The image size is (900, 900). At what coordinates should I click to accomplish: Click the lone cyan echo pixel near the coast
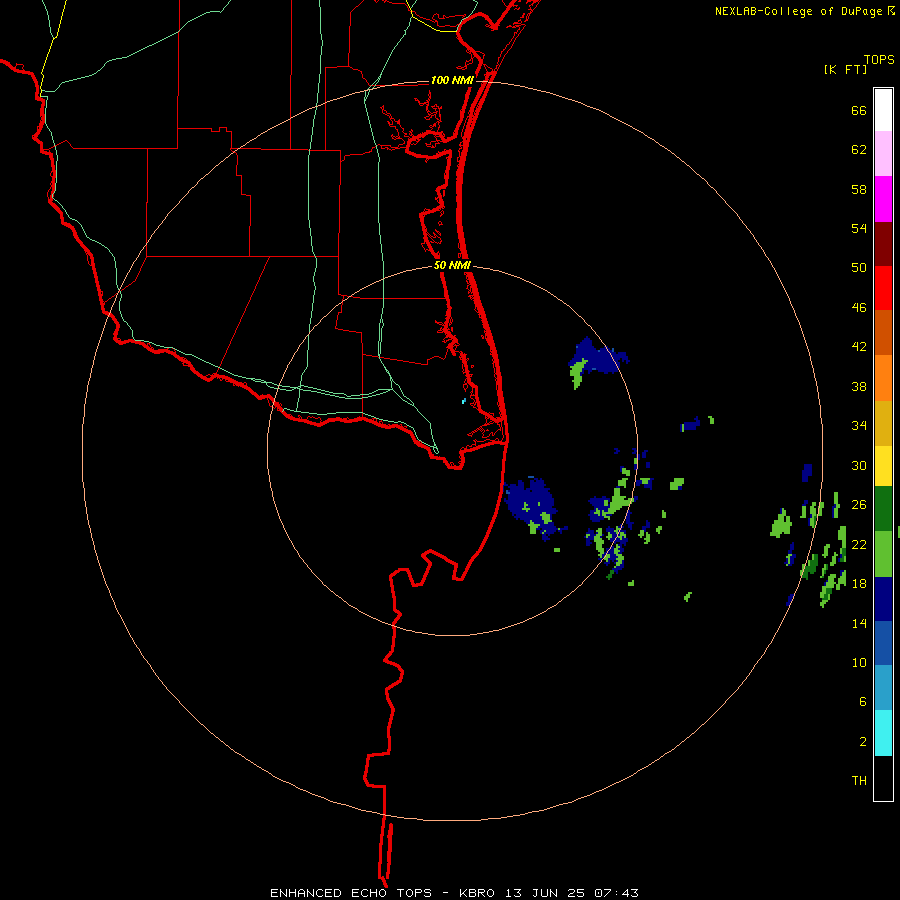pyautogui.click(x=464, y=401)
